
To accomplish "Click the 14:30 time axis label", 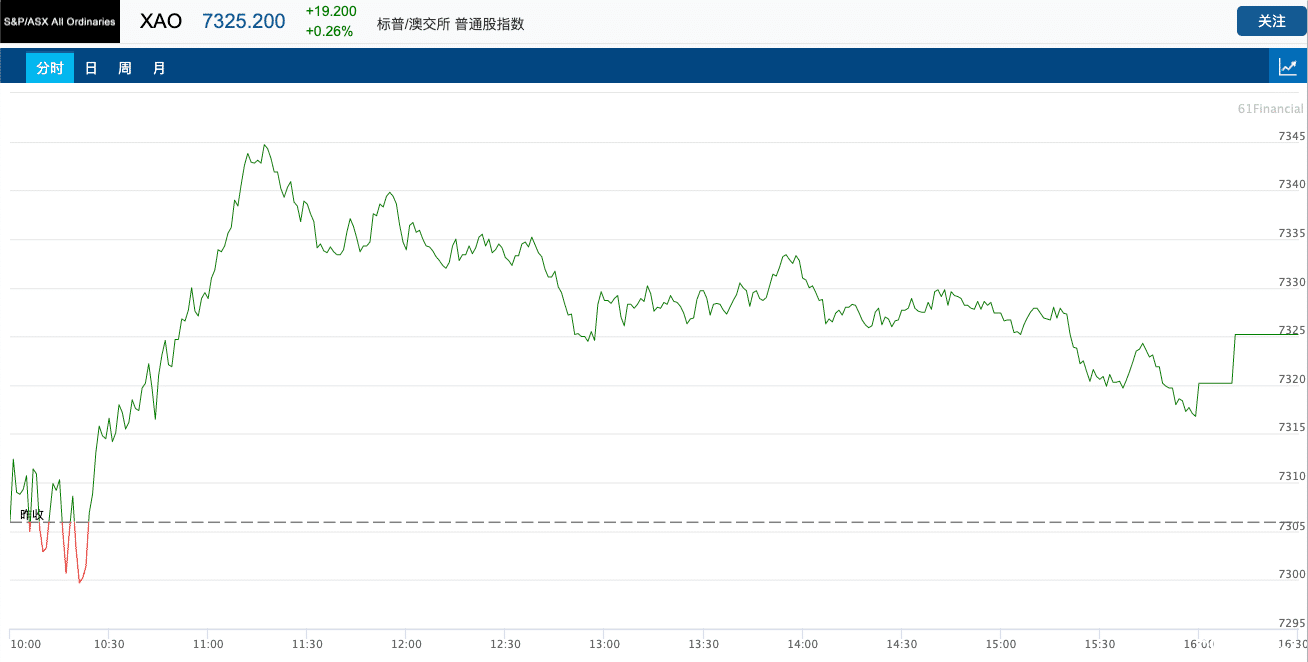I will (x=901, y=644).
